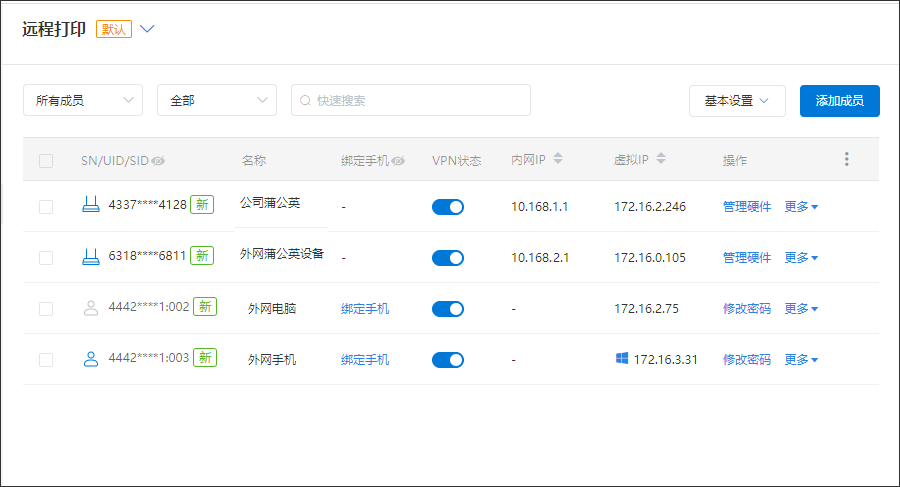The image size is (900, 487).
Task: Click the 名称 column header
Action: 254,161
